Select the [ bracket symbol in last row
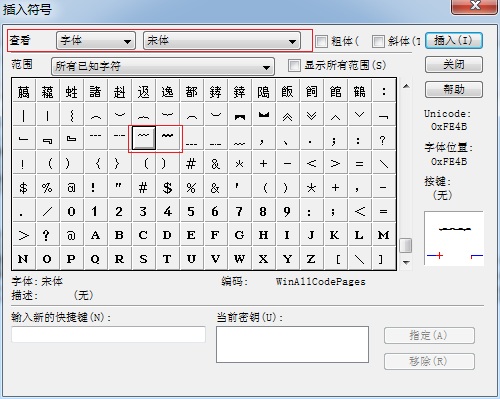The width and height of the screenshot is (500, 399). [335, 259]
